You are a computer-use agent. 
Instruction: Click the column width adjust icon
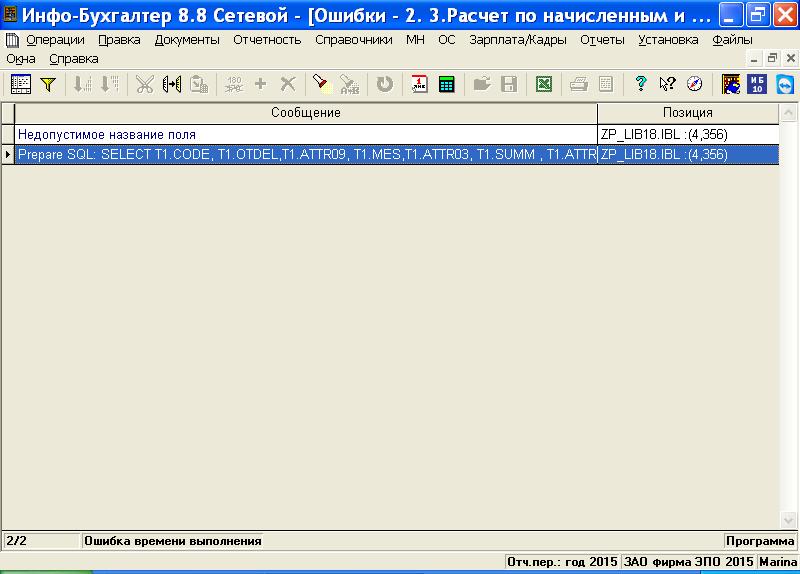172,85
